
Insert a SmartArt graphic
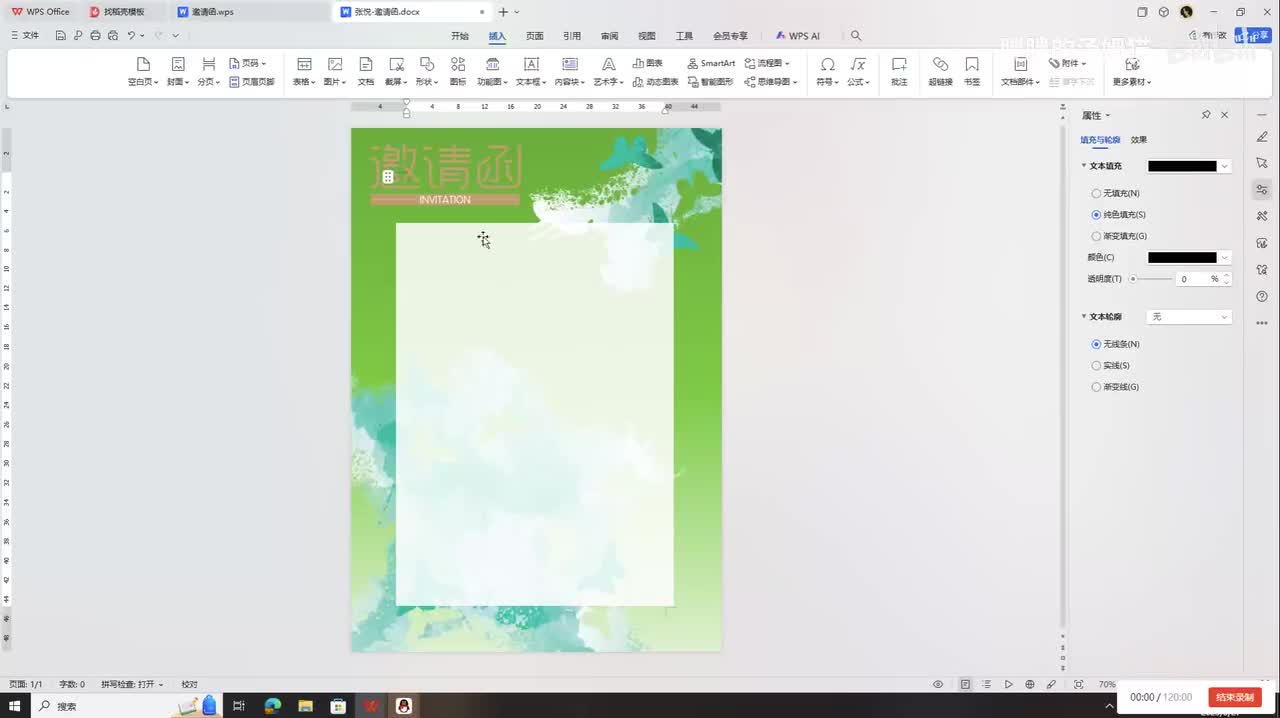712,63
